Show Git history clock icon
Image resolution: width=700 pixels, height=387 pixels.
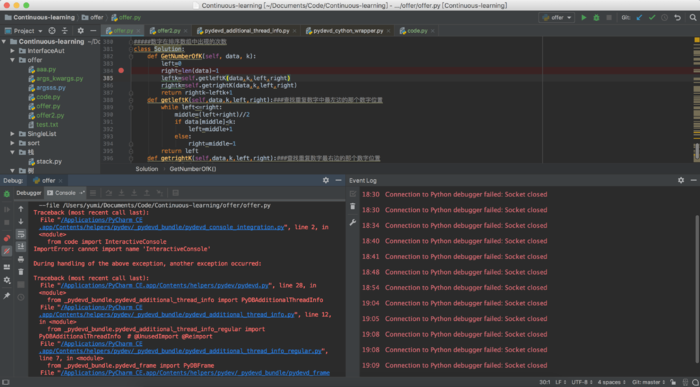(664, 18)
